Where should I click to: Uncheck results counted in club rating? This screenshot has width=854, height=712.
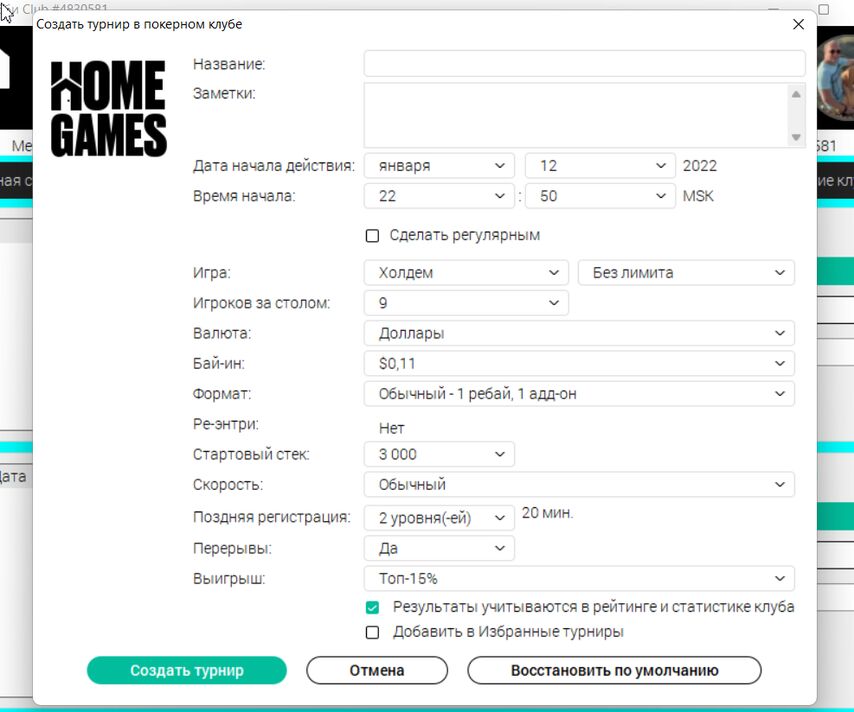pos(373,607)
